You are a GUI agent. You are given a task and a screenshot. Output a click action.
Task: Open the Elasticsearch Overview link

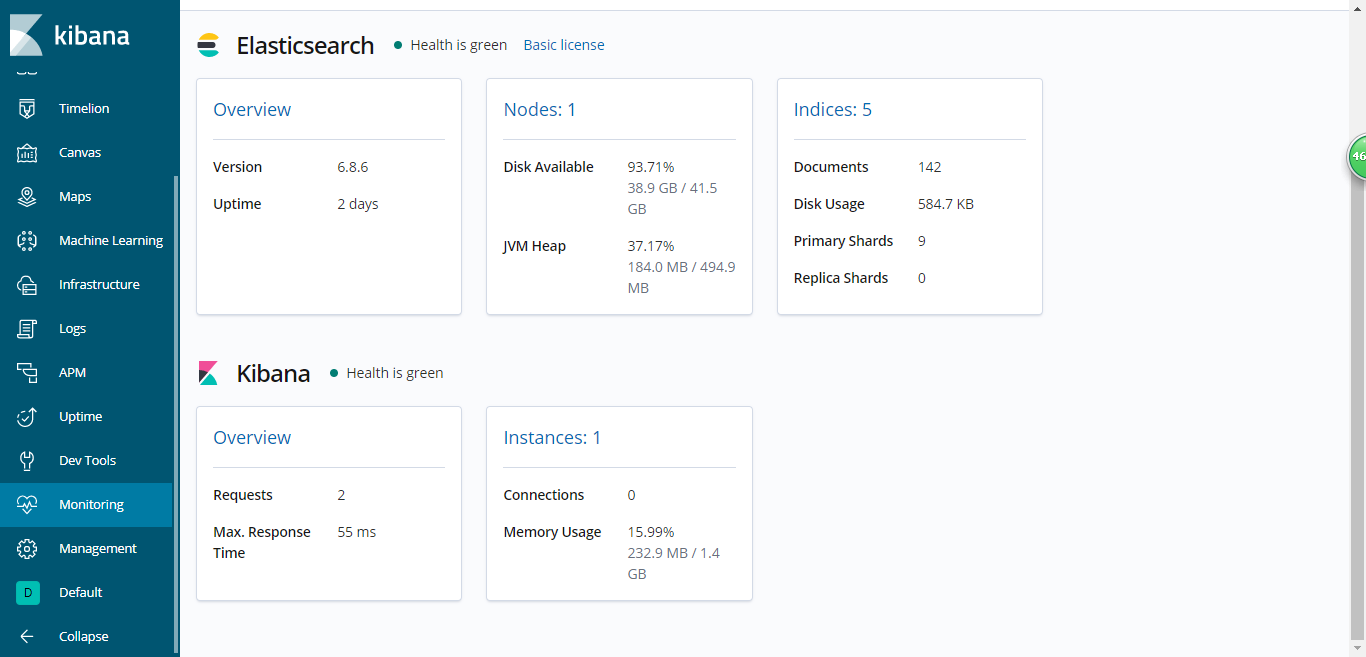[252, 110]
